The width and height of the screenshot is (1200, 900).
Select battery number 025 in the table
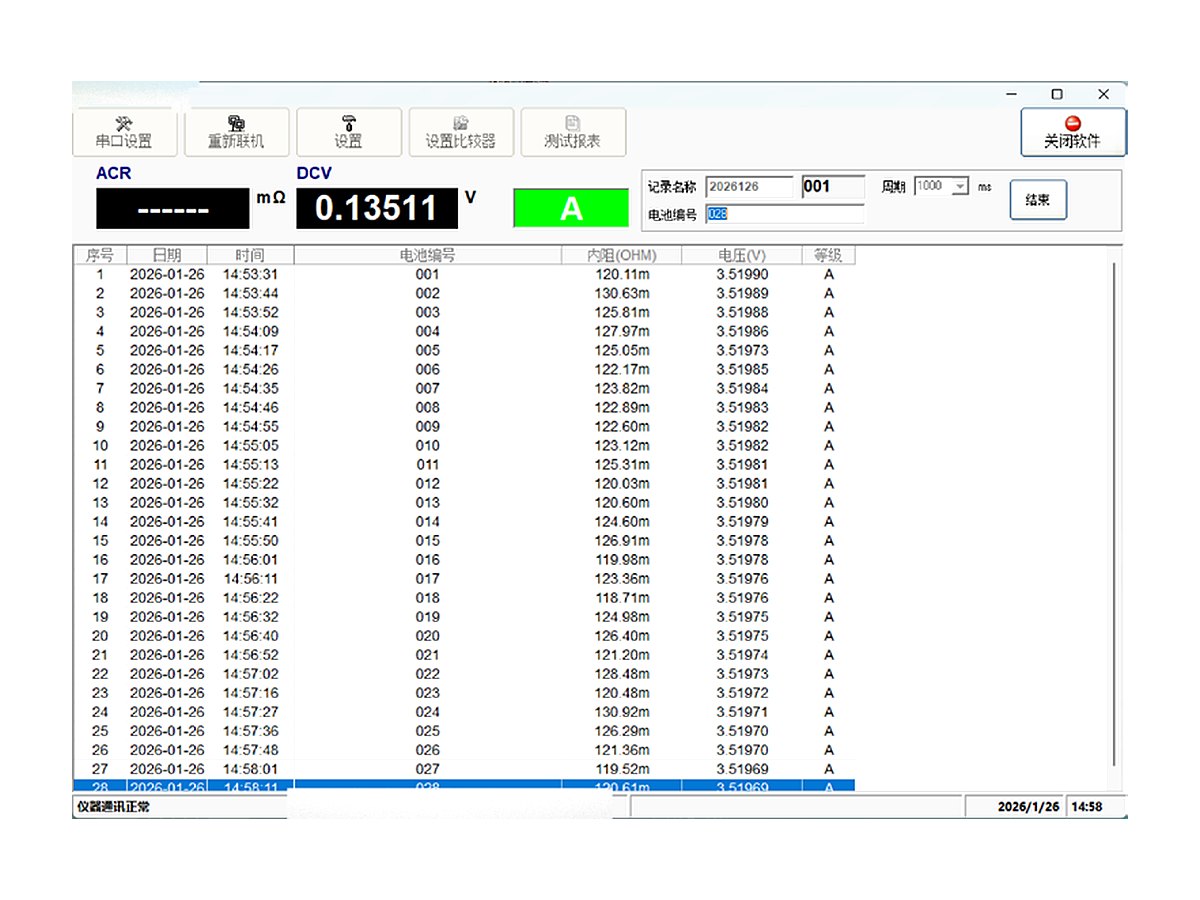427,730
